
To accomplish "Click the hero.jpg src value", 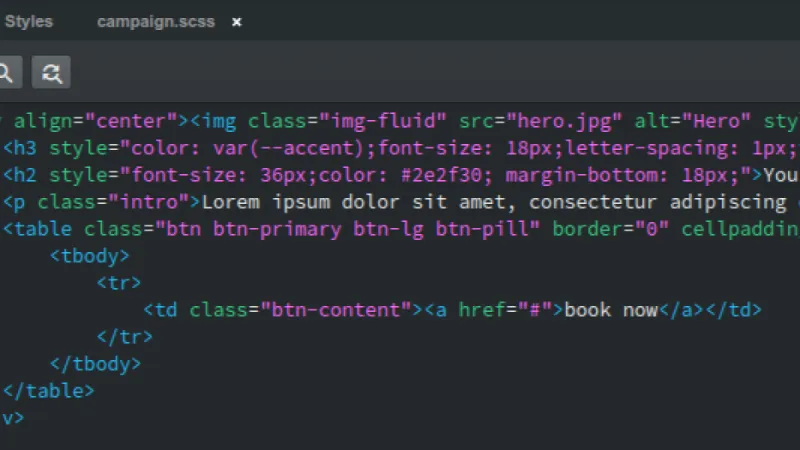I will click(564, 121).
